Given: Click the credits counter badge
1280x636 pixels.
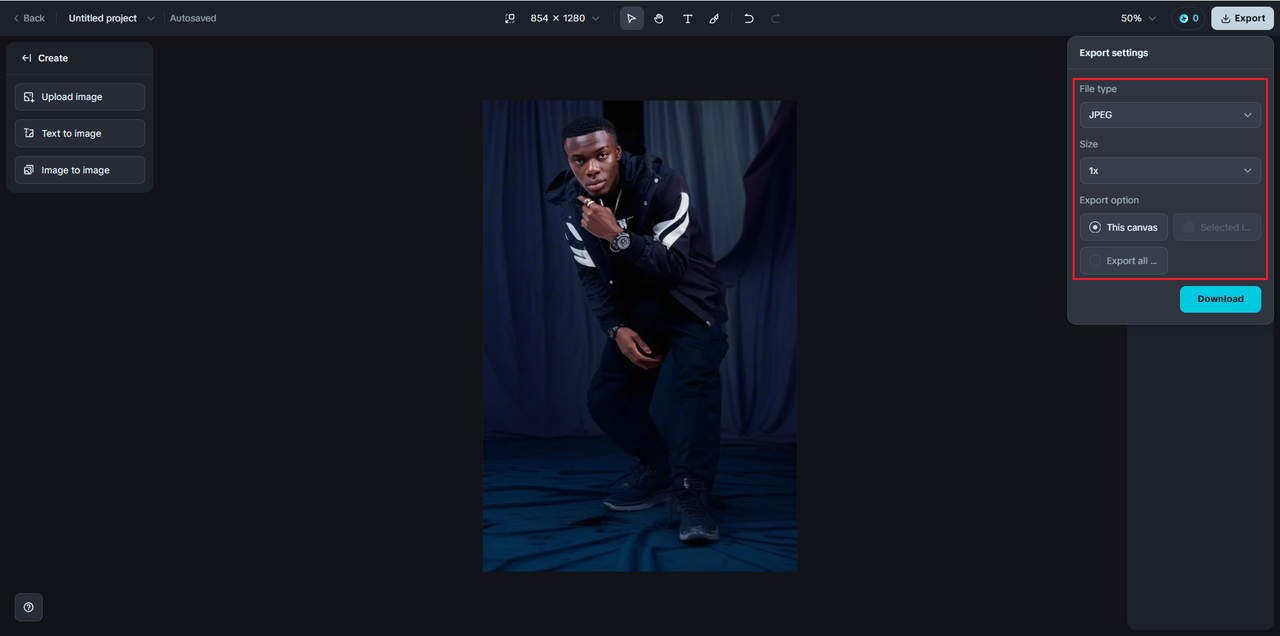Looking at the screenshot, I should (1188, 18).
